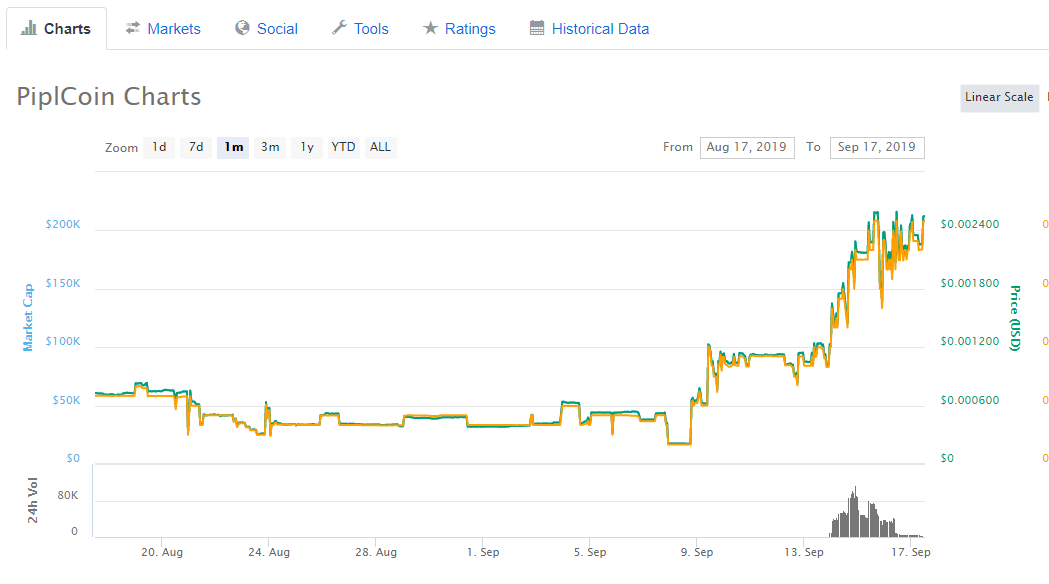This screenshot has width=1049, height=584.
Task: Click the Market Cap axis label
Action: [x=28, y=318]
